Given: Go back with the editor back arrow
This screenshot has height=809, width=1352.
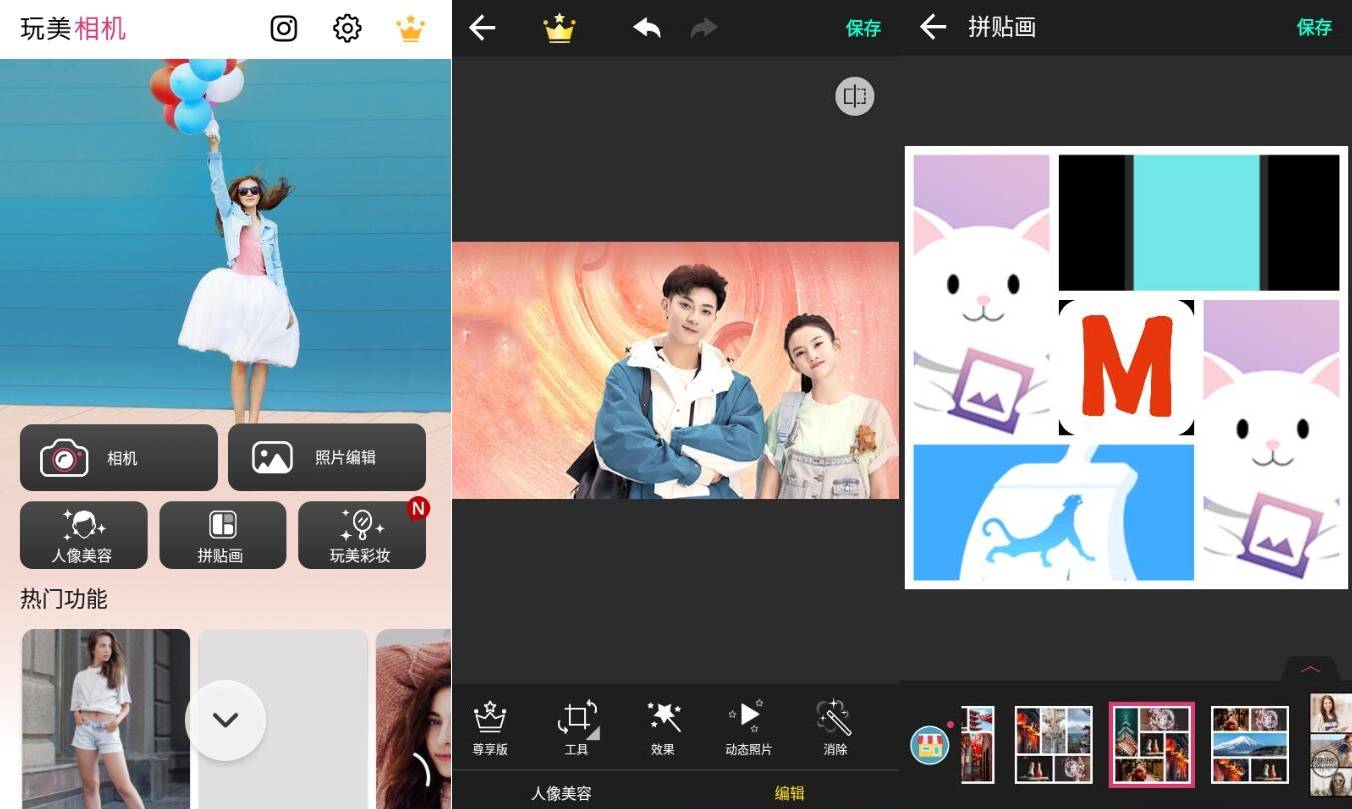Looking at the screenshot, I should click(482, 28).
